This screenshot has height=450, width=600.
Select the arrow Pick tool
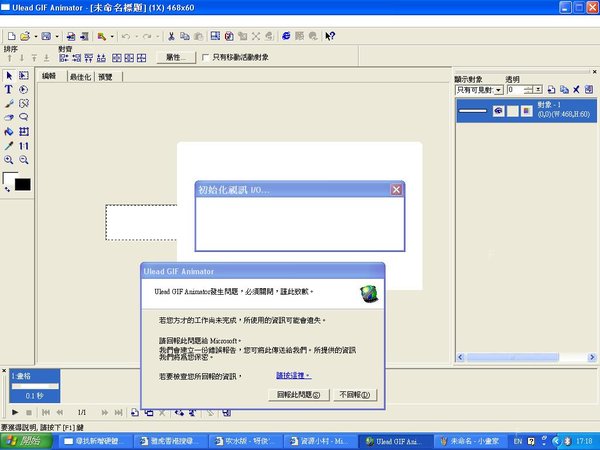coord(9,75)
